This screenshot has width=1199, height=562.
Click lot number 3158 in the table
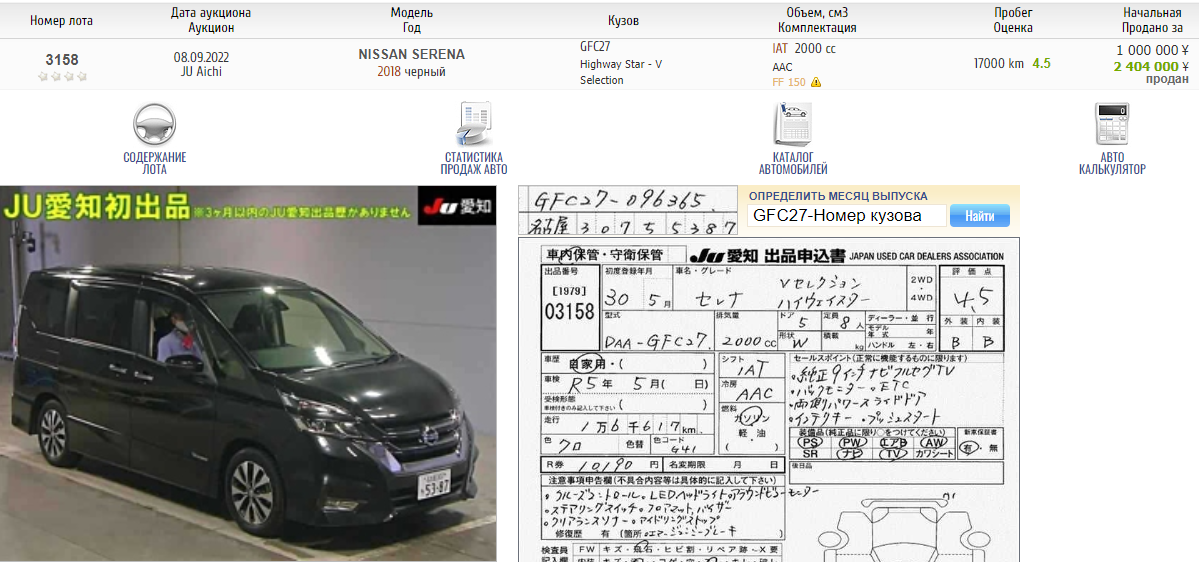[62, 60]
